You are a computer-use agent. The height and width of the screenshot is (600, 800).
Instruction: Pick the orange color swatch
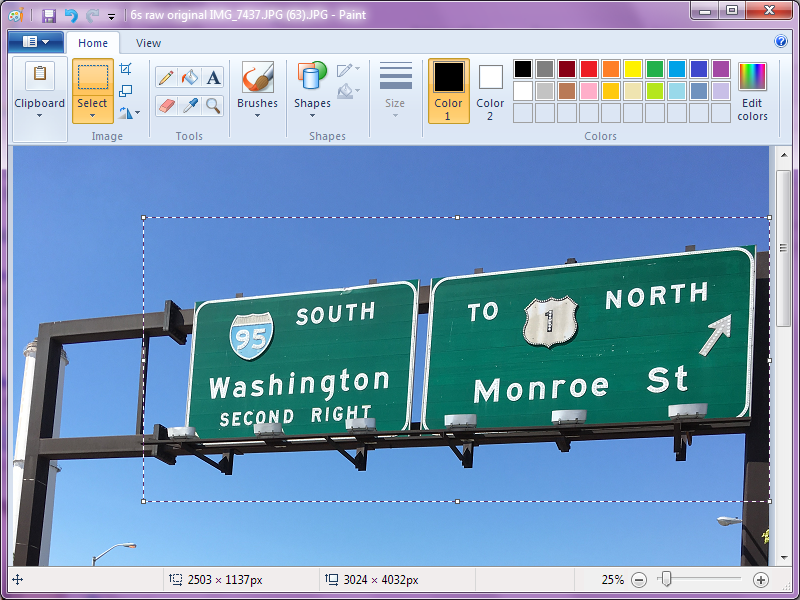coord(611,69)
